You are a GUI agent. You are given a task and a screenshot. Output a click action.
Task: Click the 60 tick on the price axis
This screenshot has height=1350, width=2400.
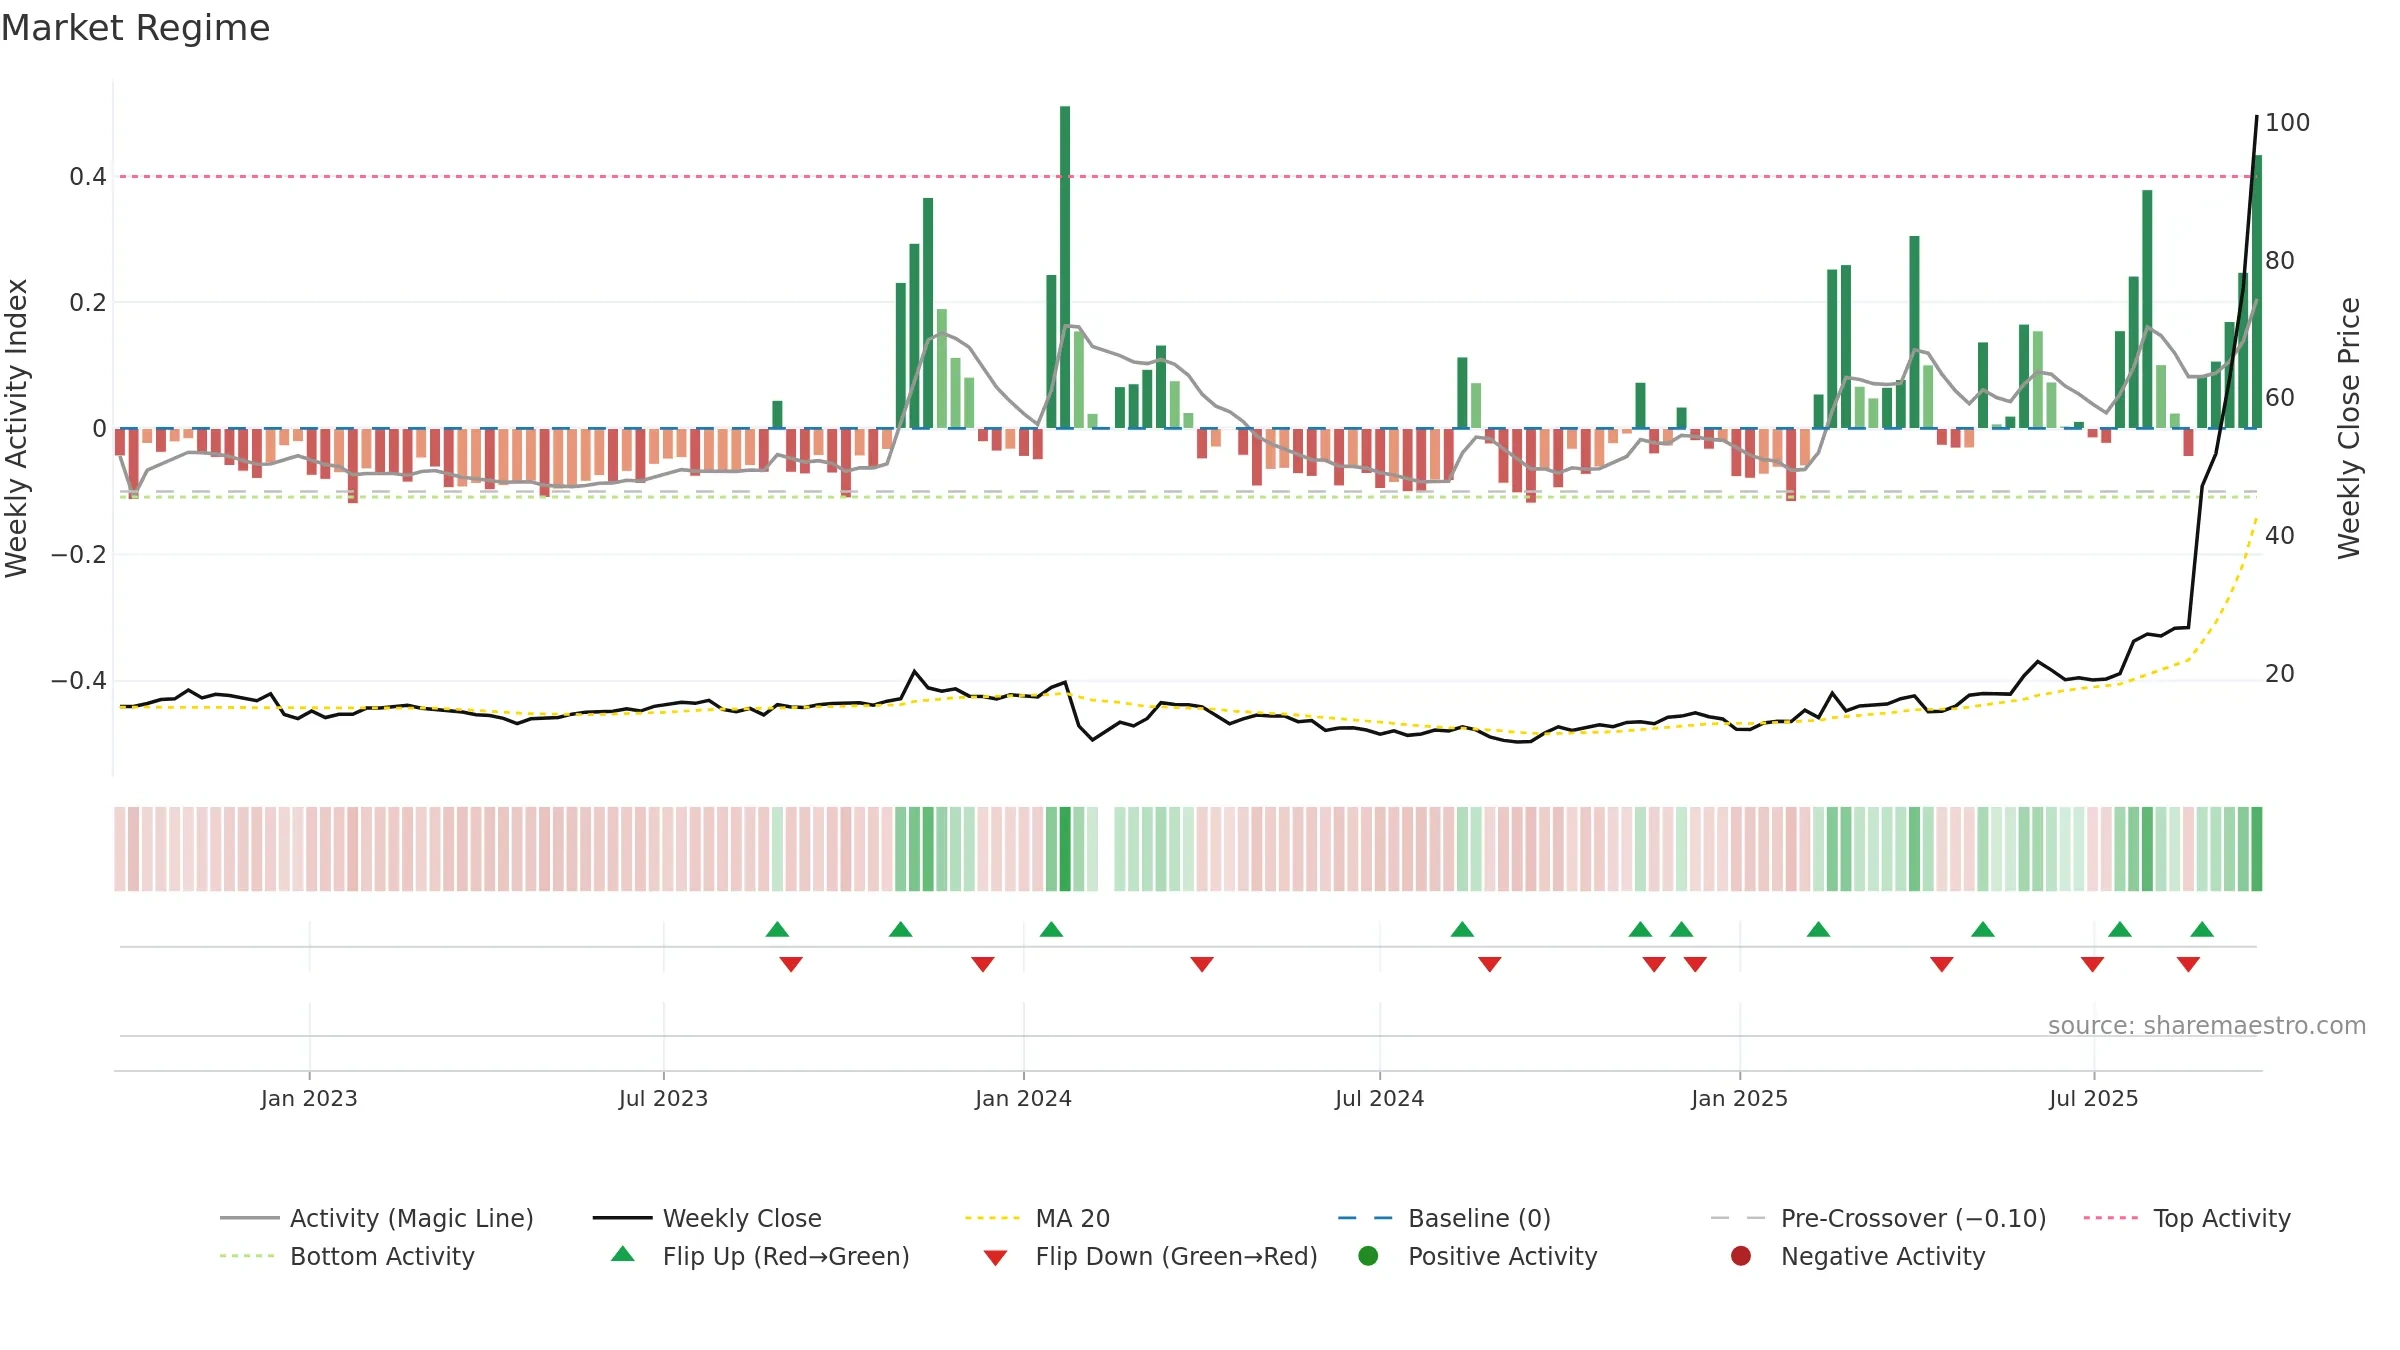point(2280,398)
